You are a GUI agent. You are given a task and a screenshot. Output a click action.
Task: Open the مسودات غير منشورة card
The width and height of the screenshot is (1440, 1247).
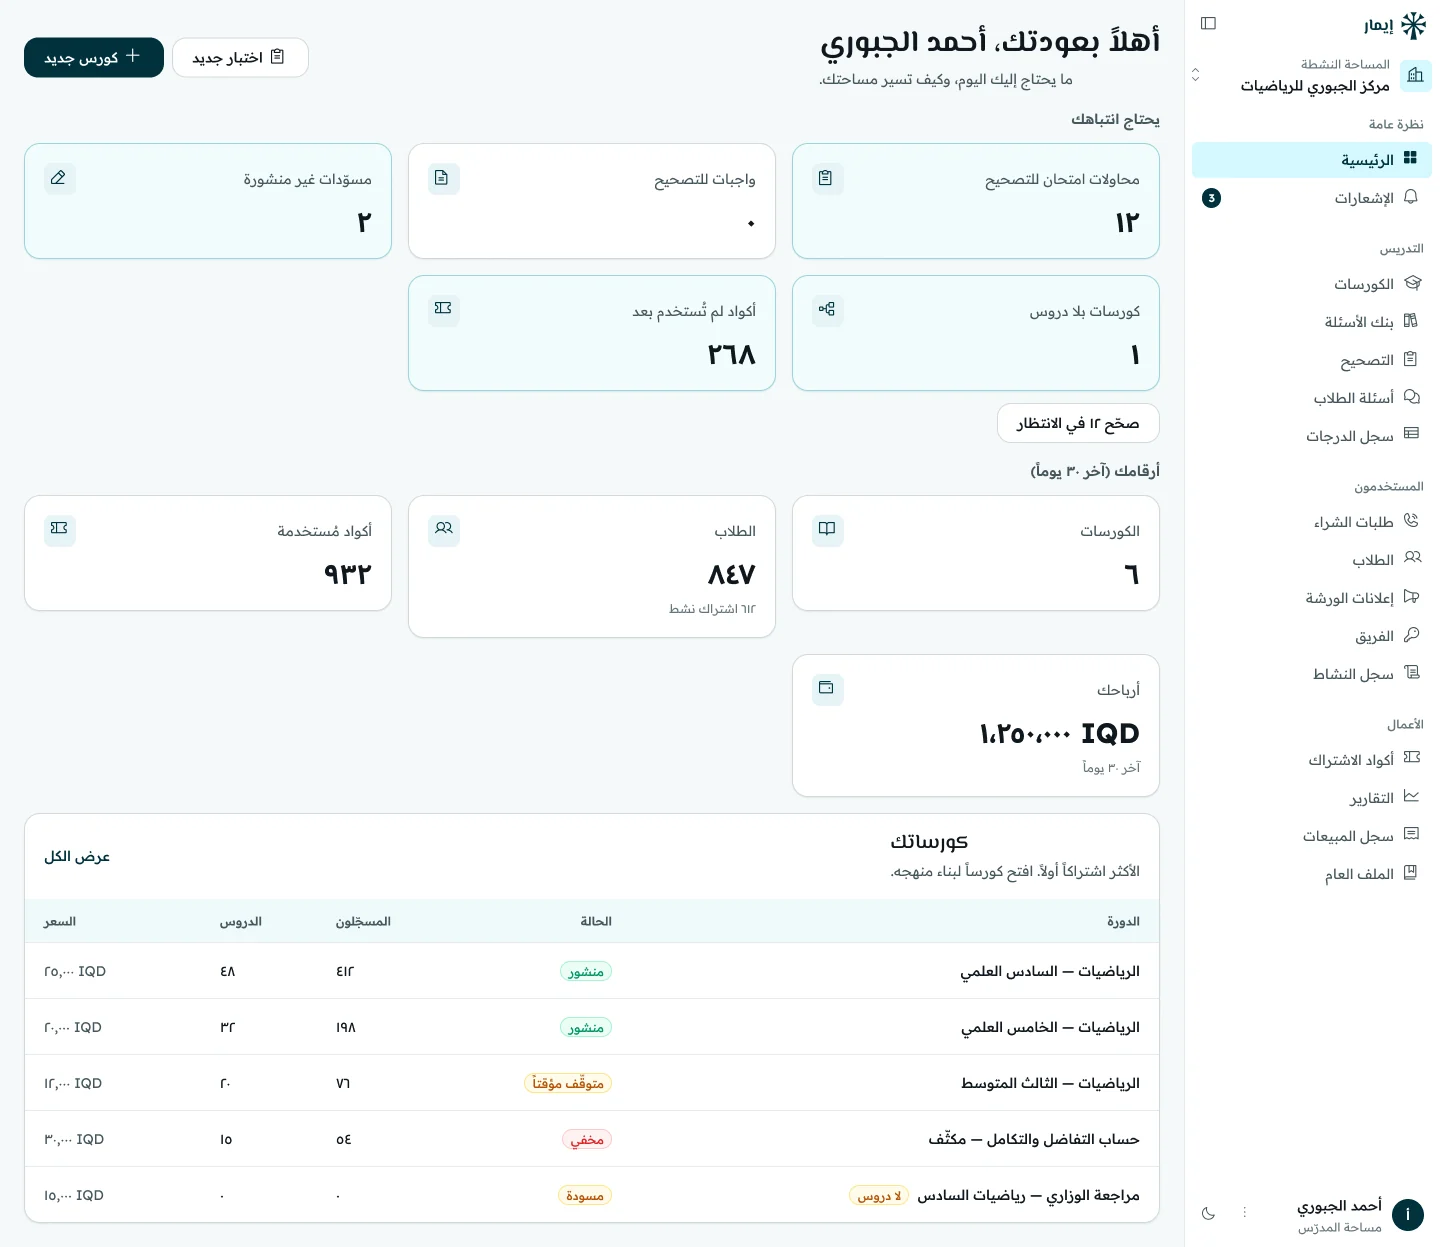208,201
